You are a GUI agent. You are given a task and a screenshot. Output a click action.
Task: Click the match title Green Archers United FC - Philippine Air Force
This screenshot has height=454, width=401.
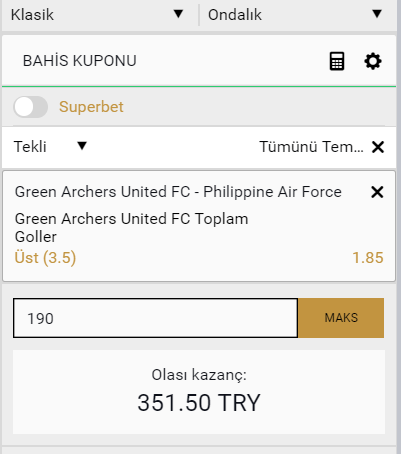[178, 192]
